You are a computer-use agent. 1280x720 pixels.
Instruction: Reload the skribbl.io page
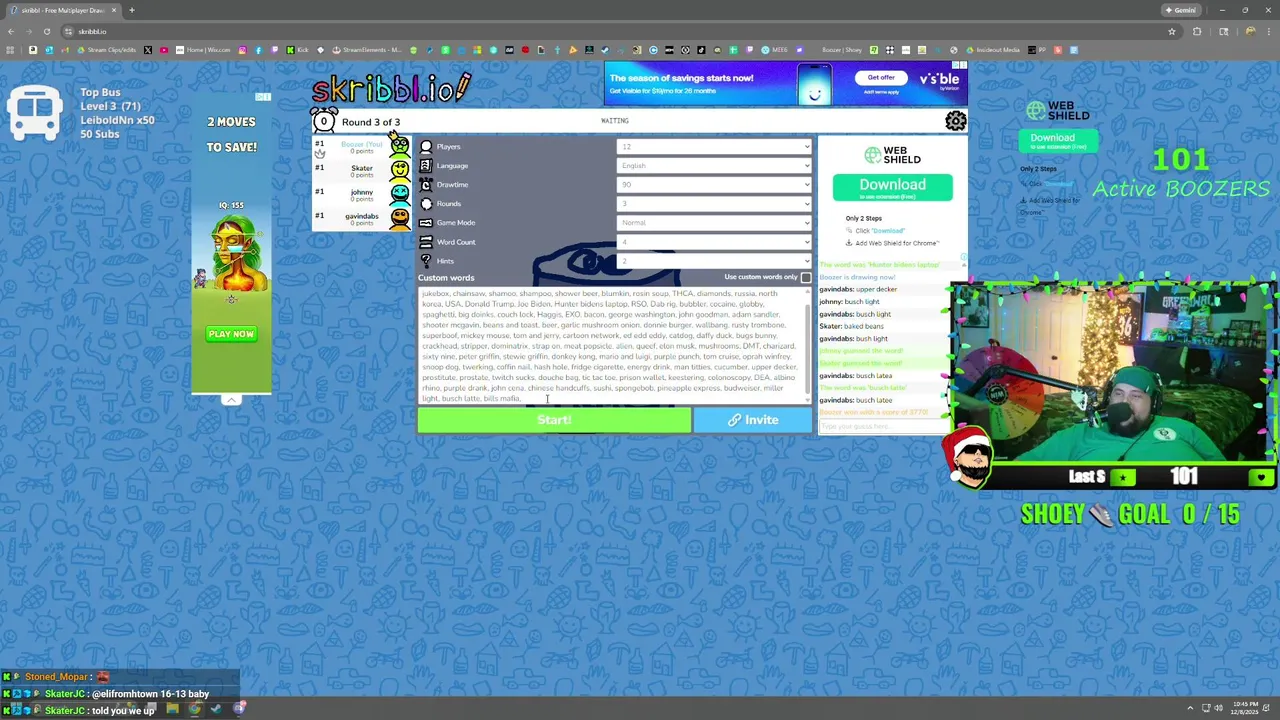46,31
